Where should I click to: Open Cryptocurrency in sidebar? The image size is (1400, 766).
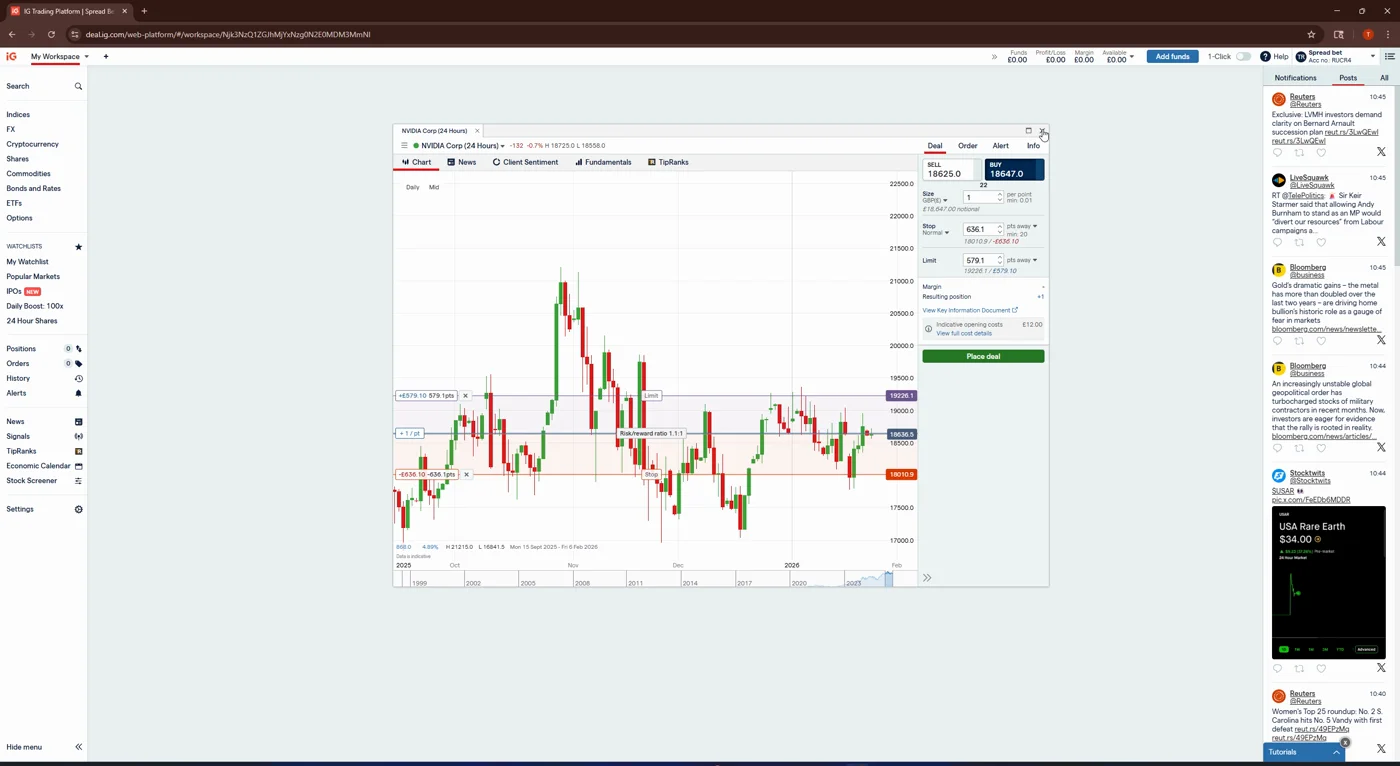(33, 144)
